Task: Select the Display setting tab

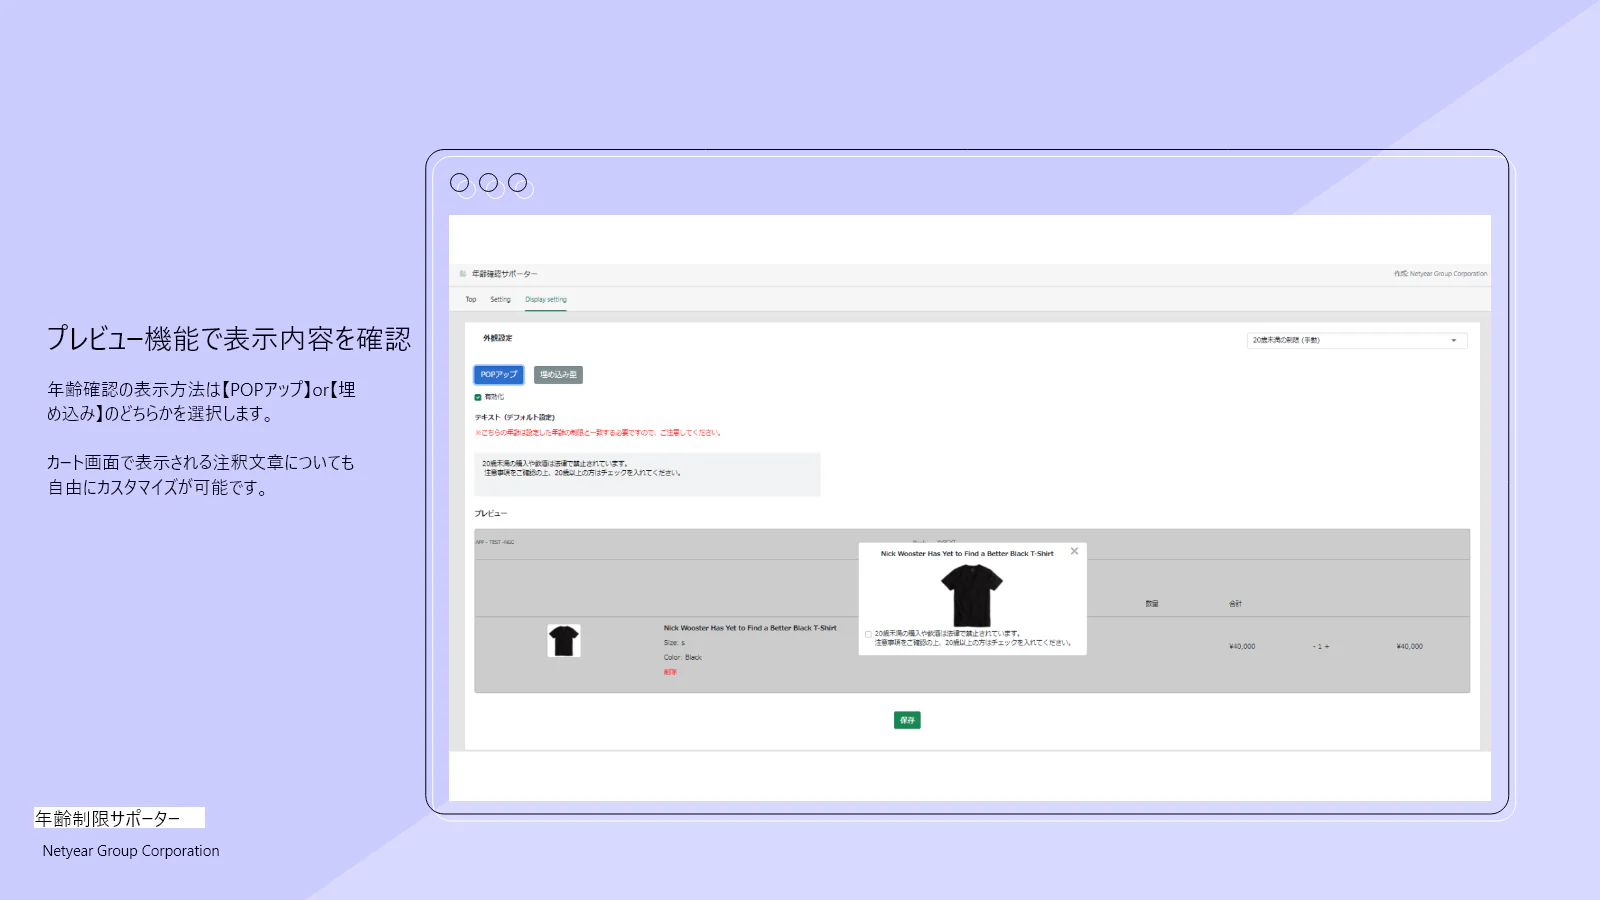Action: tap(546, 299)
